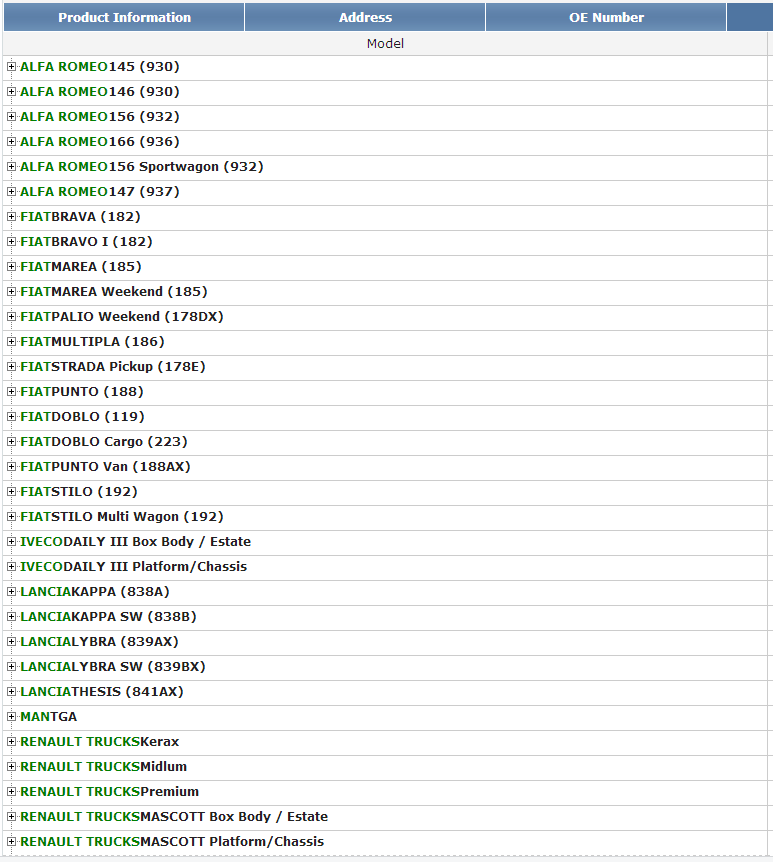This screenshot has height=862, width=773.
Task: Select RENAULT TRUCKS Premium row text
Action: 109,792
